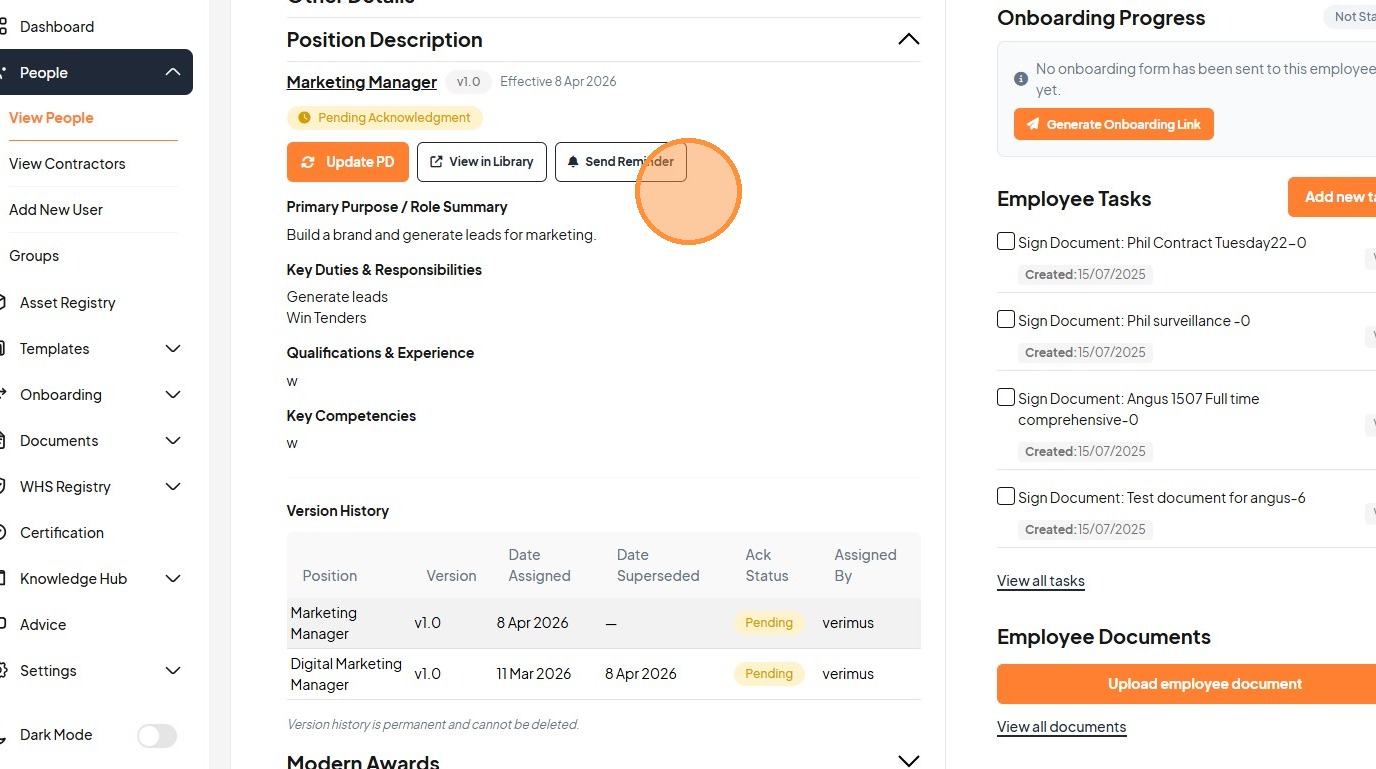Viewport: 1376px width, 769px height.
Task: Collapse the Position Description section
Action: [908, 39]
